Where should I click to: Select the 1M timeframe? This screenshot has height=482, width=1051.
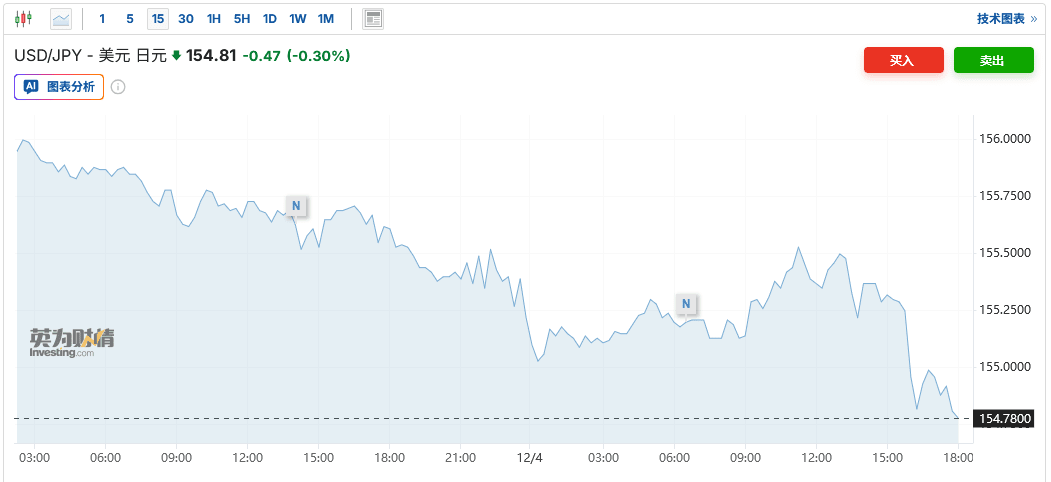tap(326, 18)
